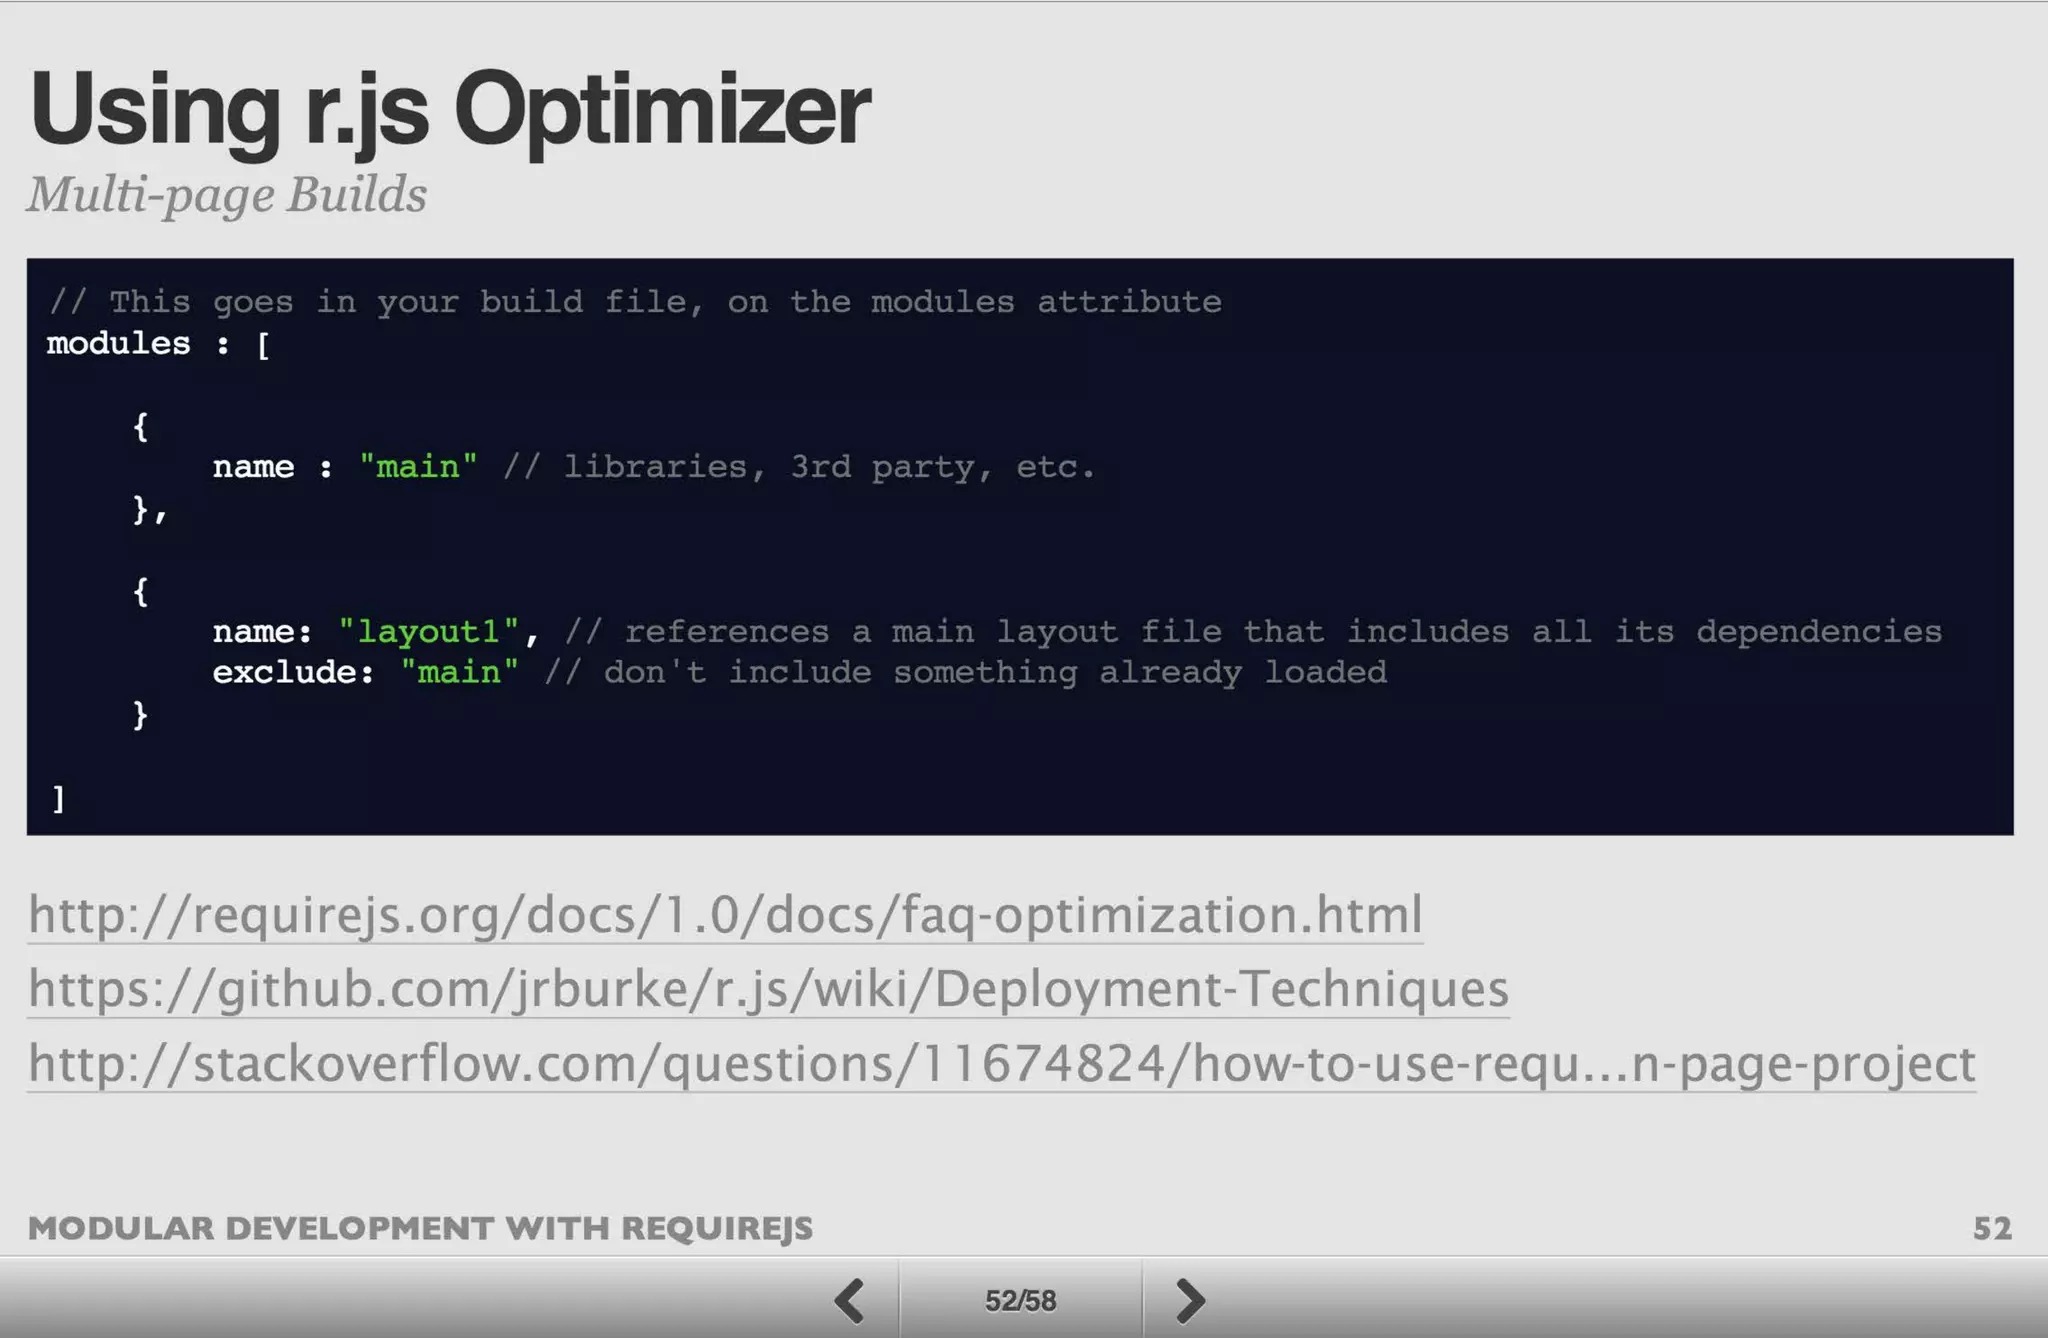This screenshot has height=1338, width=2048.
Task: Click the slide number 52 in footer
Action: coord(1992,1228)
